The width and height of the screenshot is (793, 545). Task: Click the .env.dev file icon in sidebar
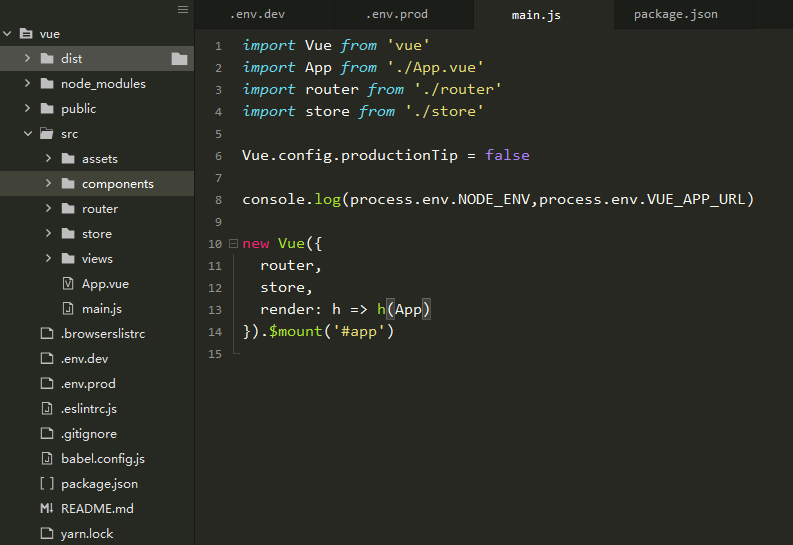coord(47,358)
